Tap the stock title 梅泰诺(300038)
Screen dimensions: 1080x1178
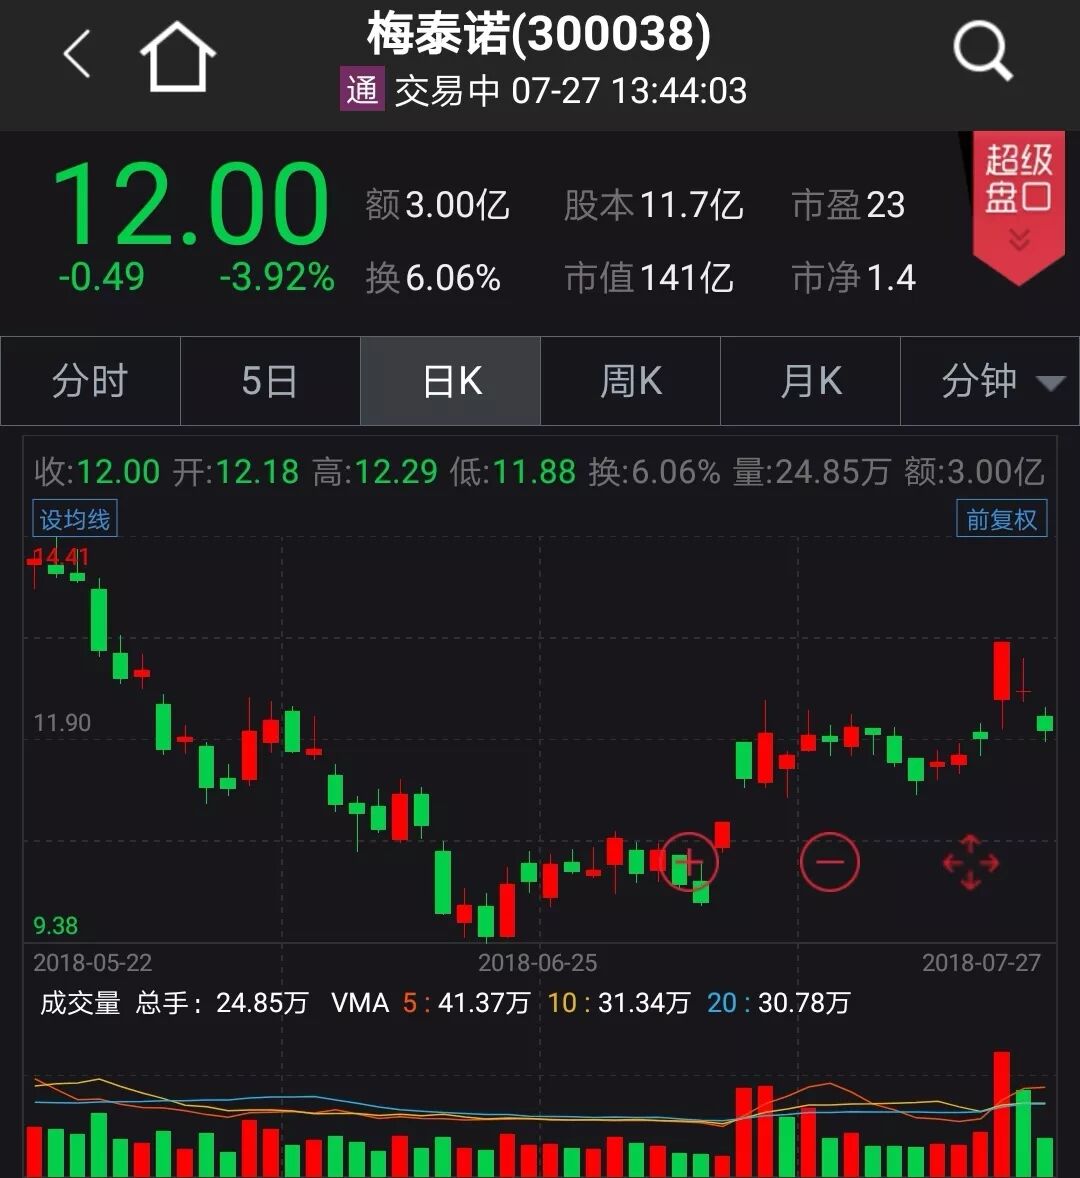click(x=538, y=34)
